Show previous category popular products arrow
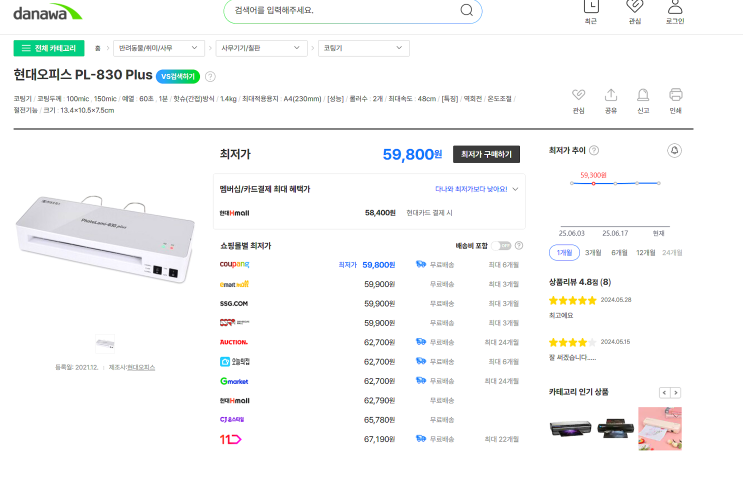Viewport: 743px width, 479px height. (664, 393)
